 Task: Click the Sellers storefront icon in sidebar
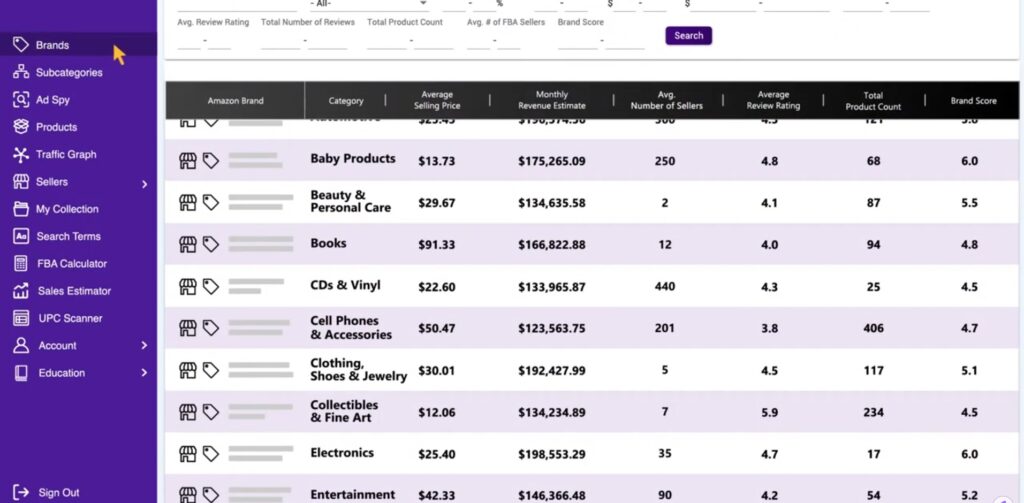[21, 182]
